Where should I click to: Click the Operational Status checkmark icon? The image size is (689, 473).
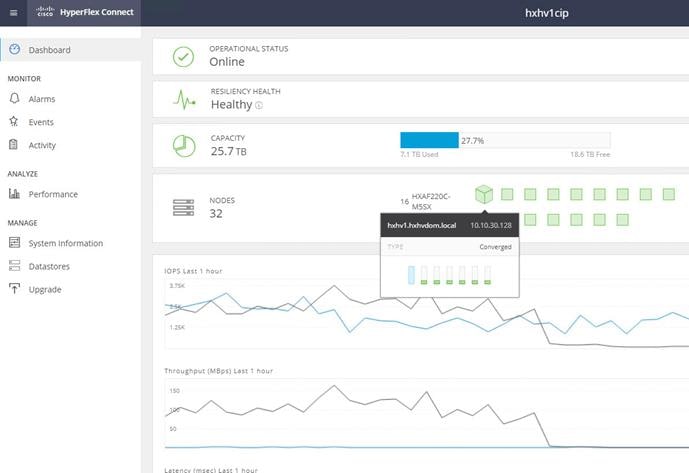183,57
